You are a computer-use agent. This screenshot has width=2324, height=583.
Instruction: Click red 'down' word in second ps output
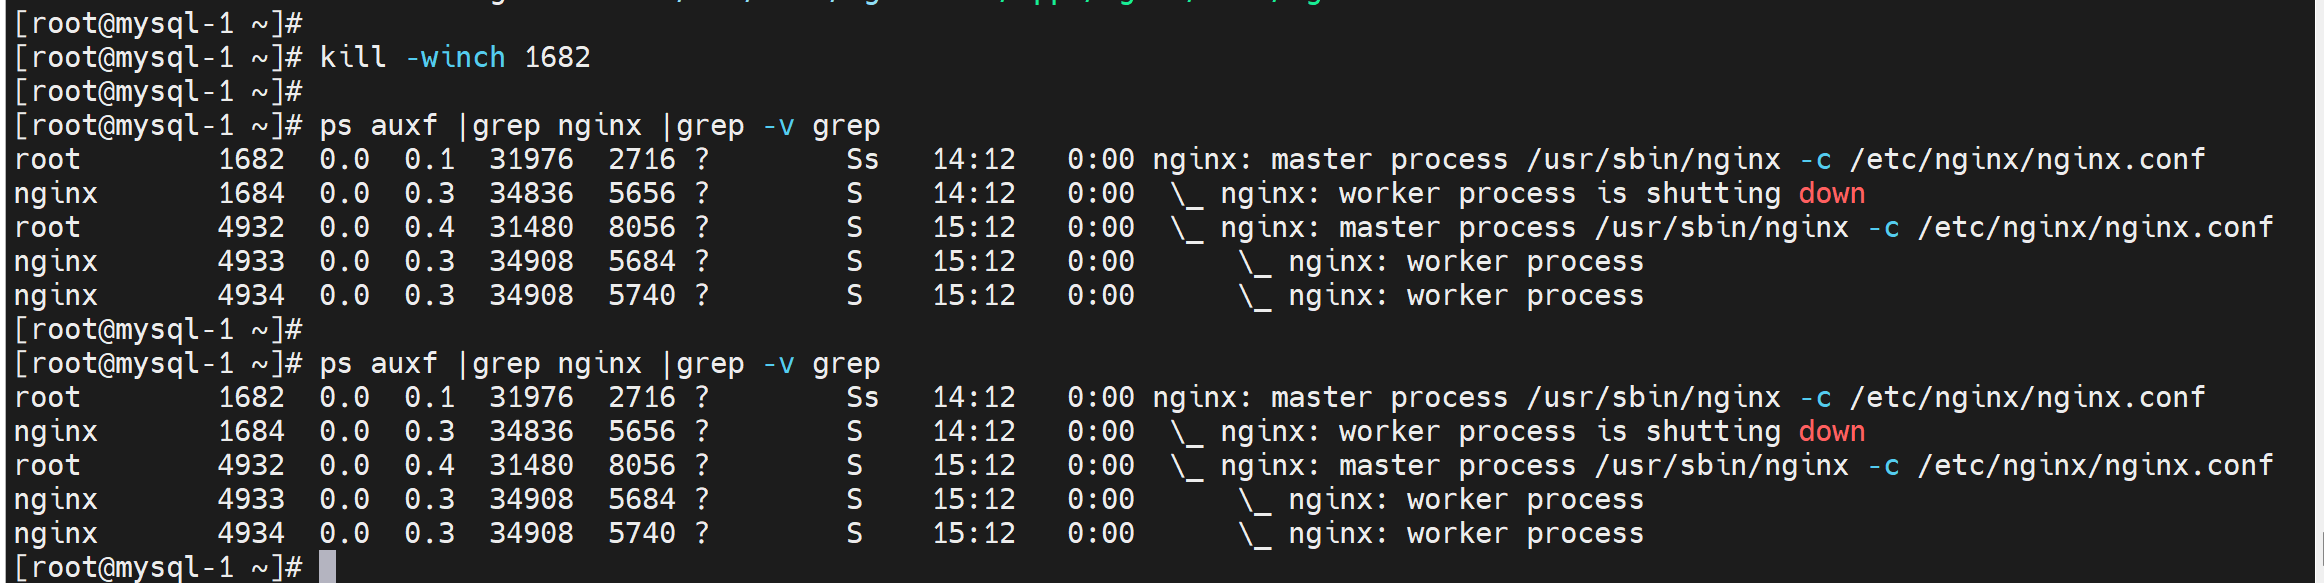pyautogui.click(x=1831, y=432)
